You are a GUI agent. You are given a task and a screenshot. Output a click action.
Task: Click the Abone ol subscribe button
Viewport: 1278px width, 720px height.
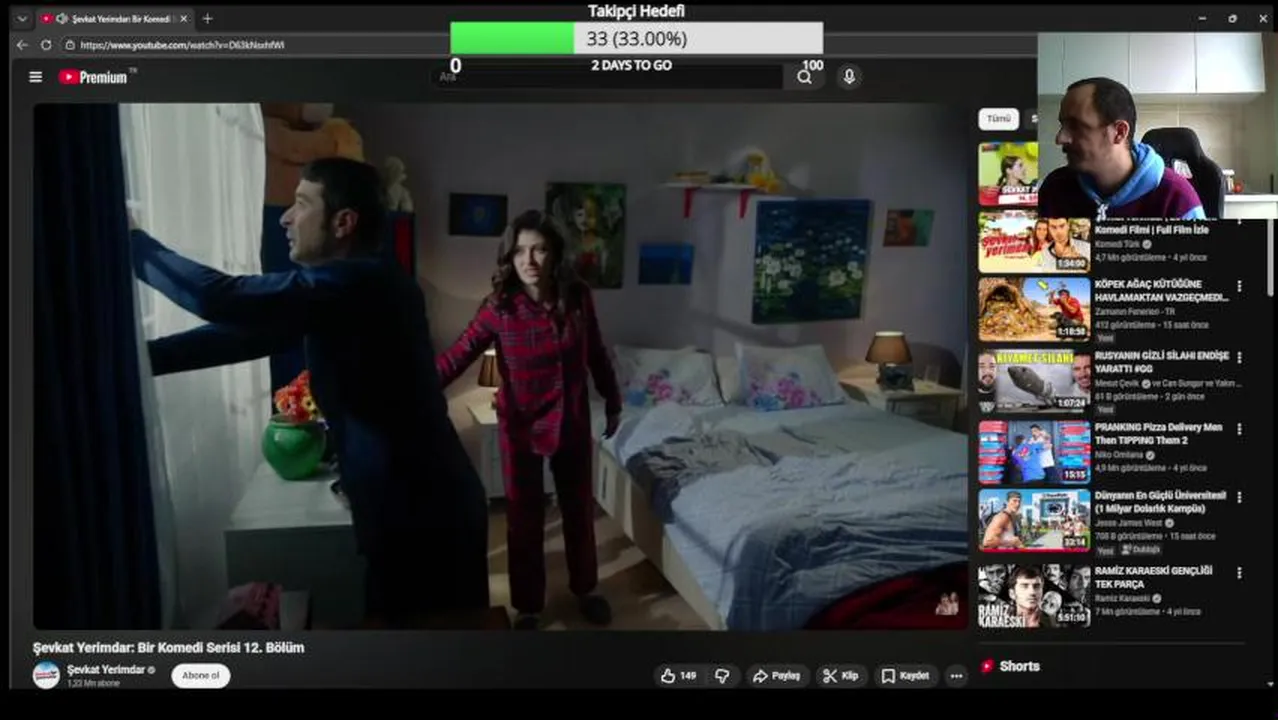(200, 675)
